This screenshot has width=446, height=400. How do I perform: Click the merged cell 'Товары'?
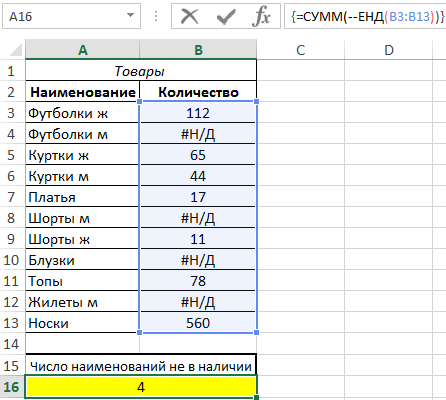coord(141,71)
